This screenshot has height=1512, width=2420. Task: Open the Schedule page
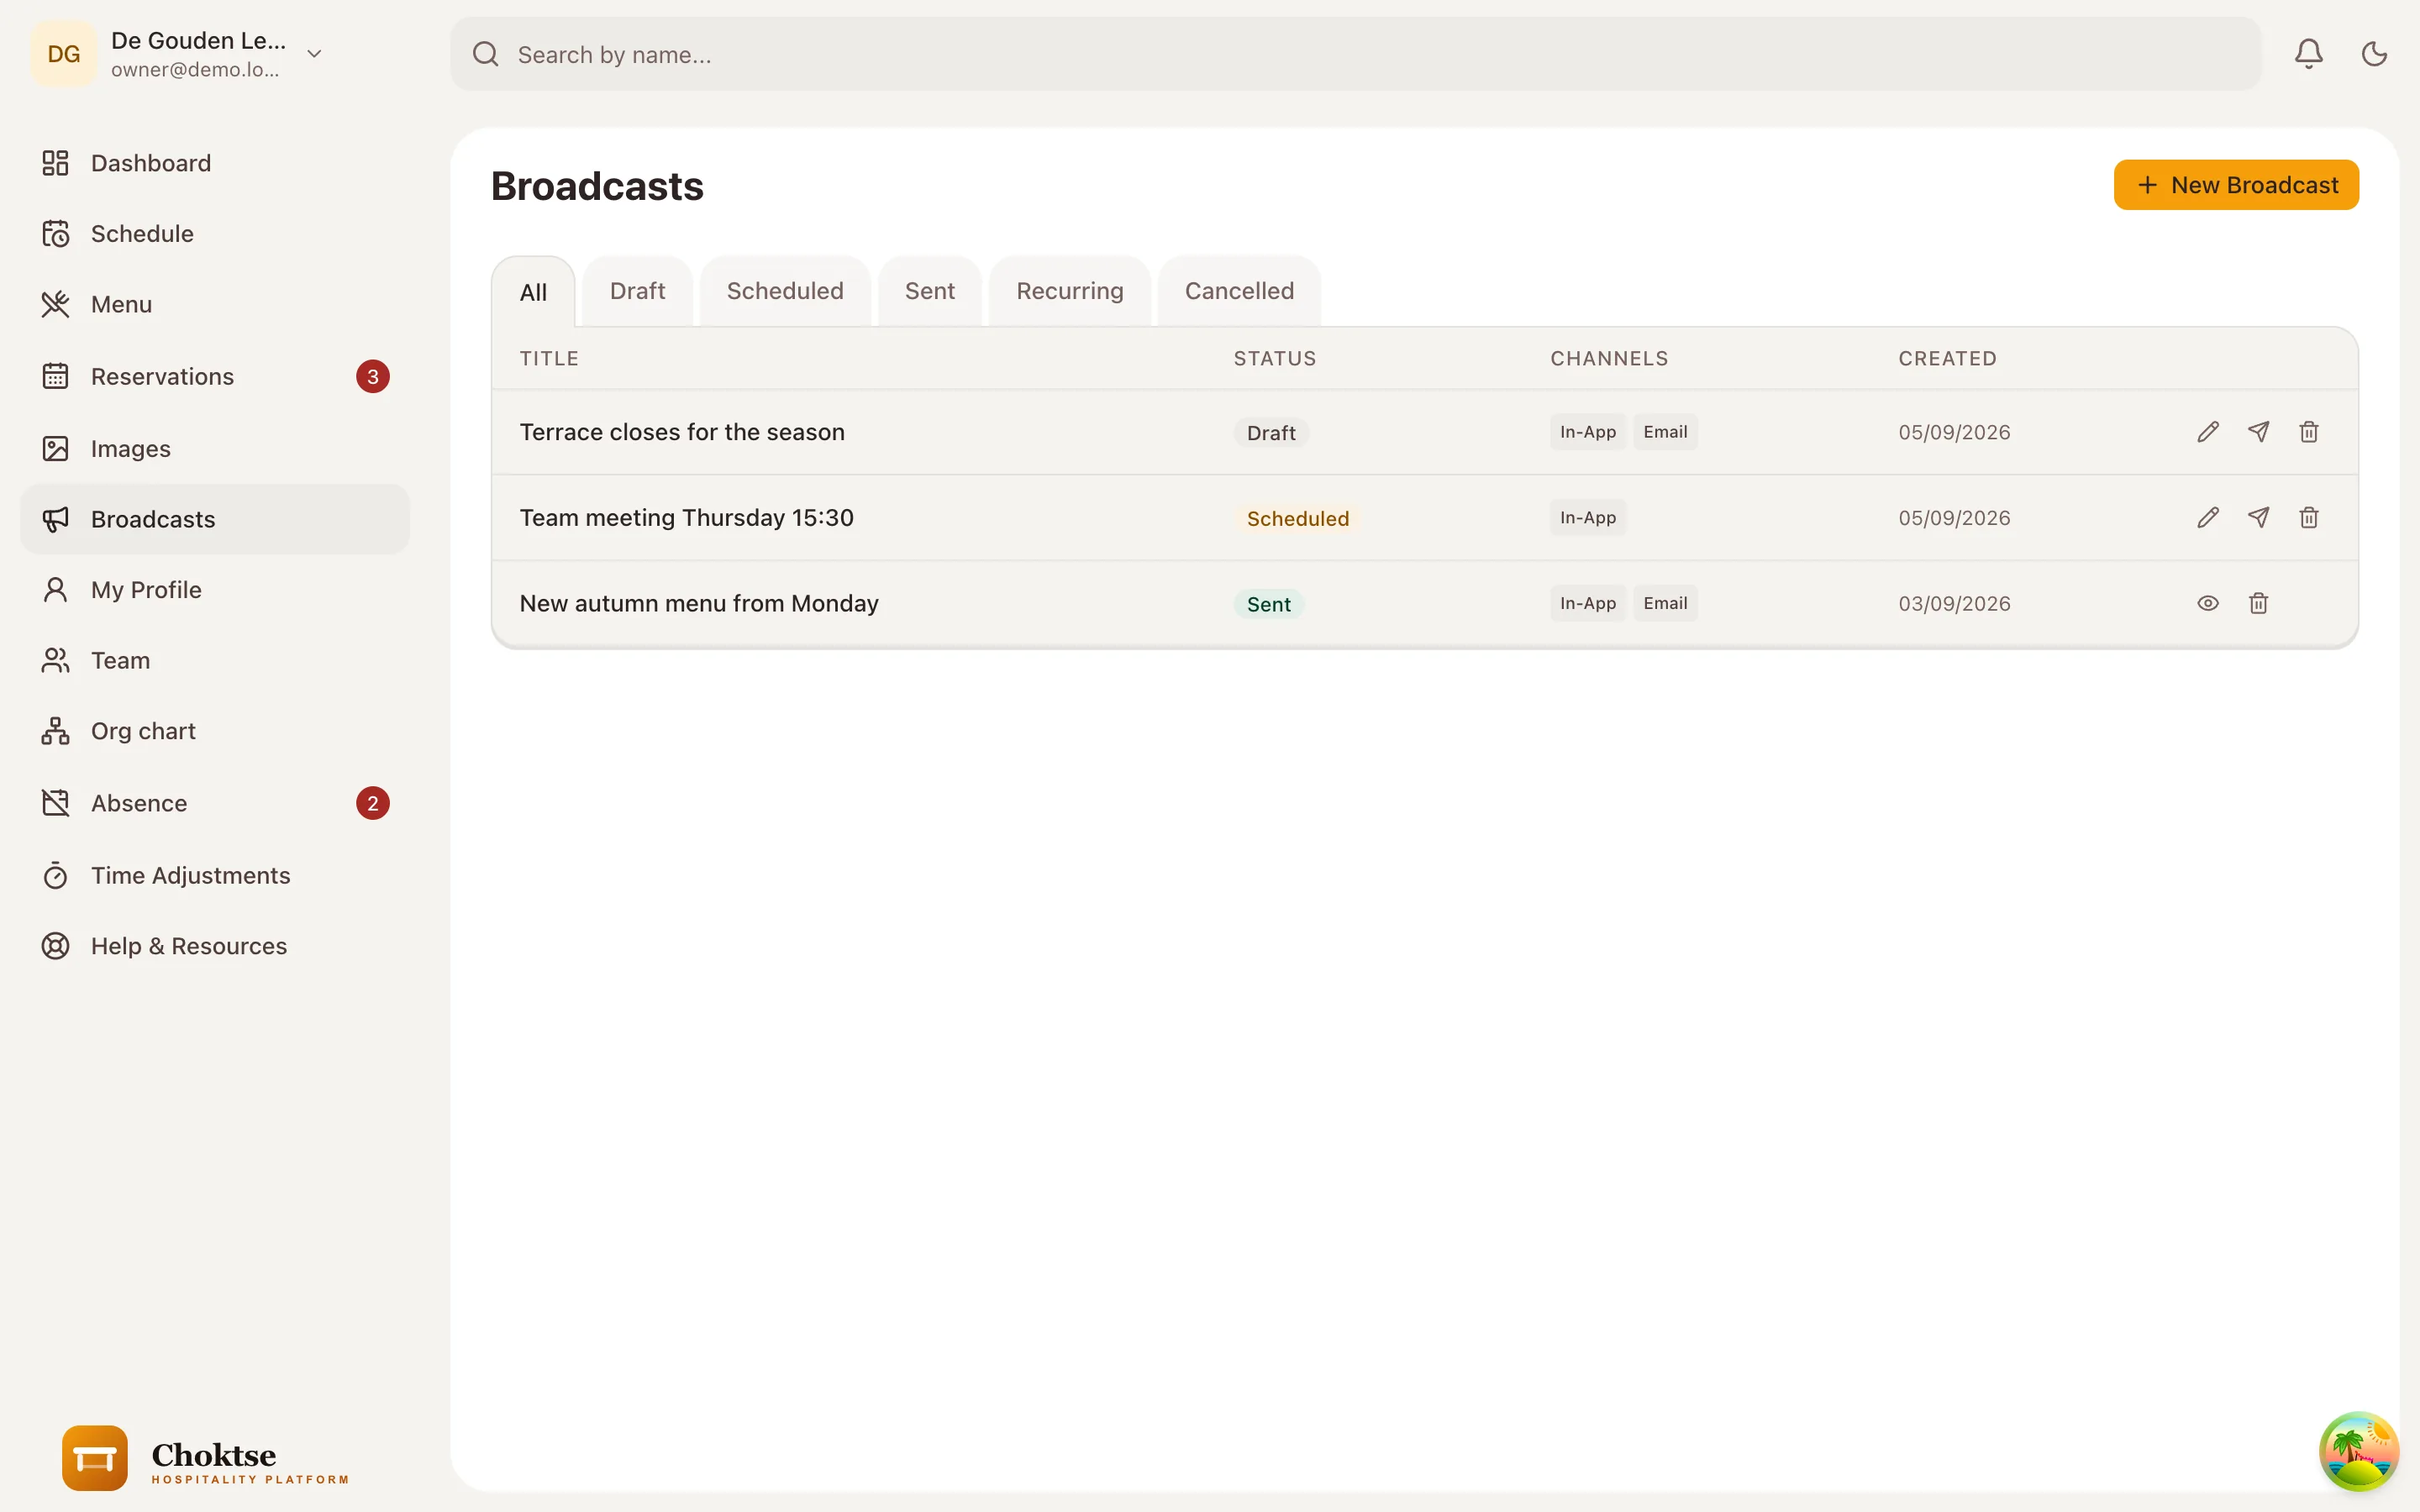click(x=215, y=234)
